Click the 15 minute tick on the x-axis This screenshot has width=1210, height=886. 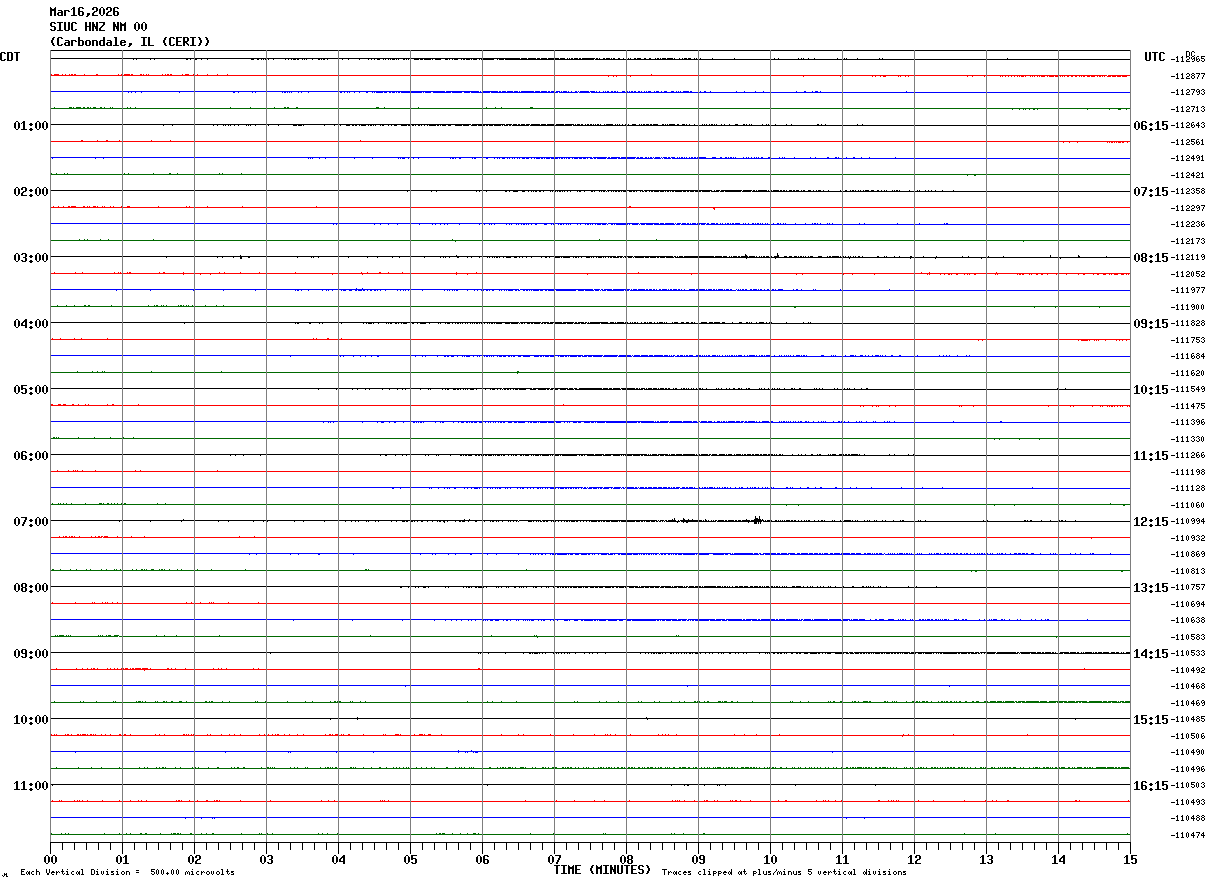click(x=1129, y=859)
